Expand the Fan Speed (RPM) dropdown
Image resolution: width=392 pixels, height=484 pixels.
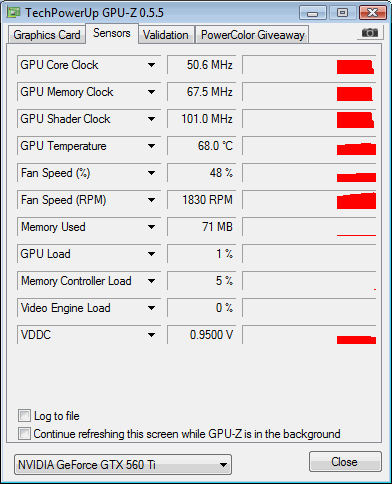pyautogui.click(x=151, y=200)
